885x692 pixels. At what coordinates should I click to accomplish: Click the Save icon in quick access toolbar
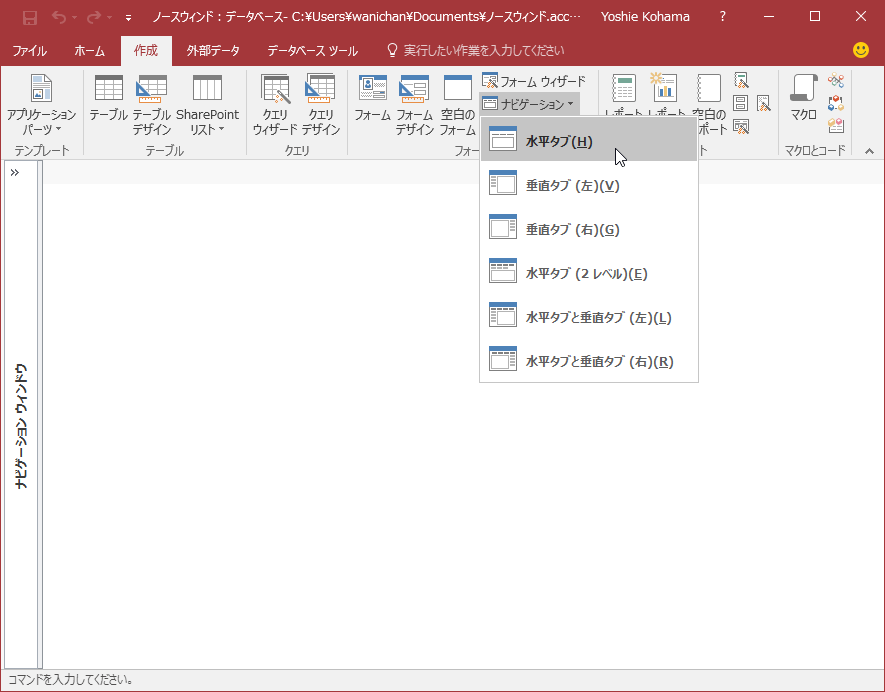(x=29, y=17)
